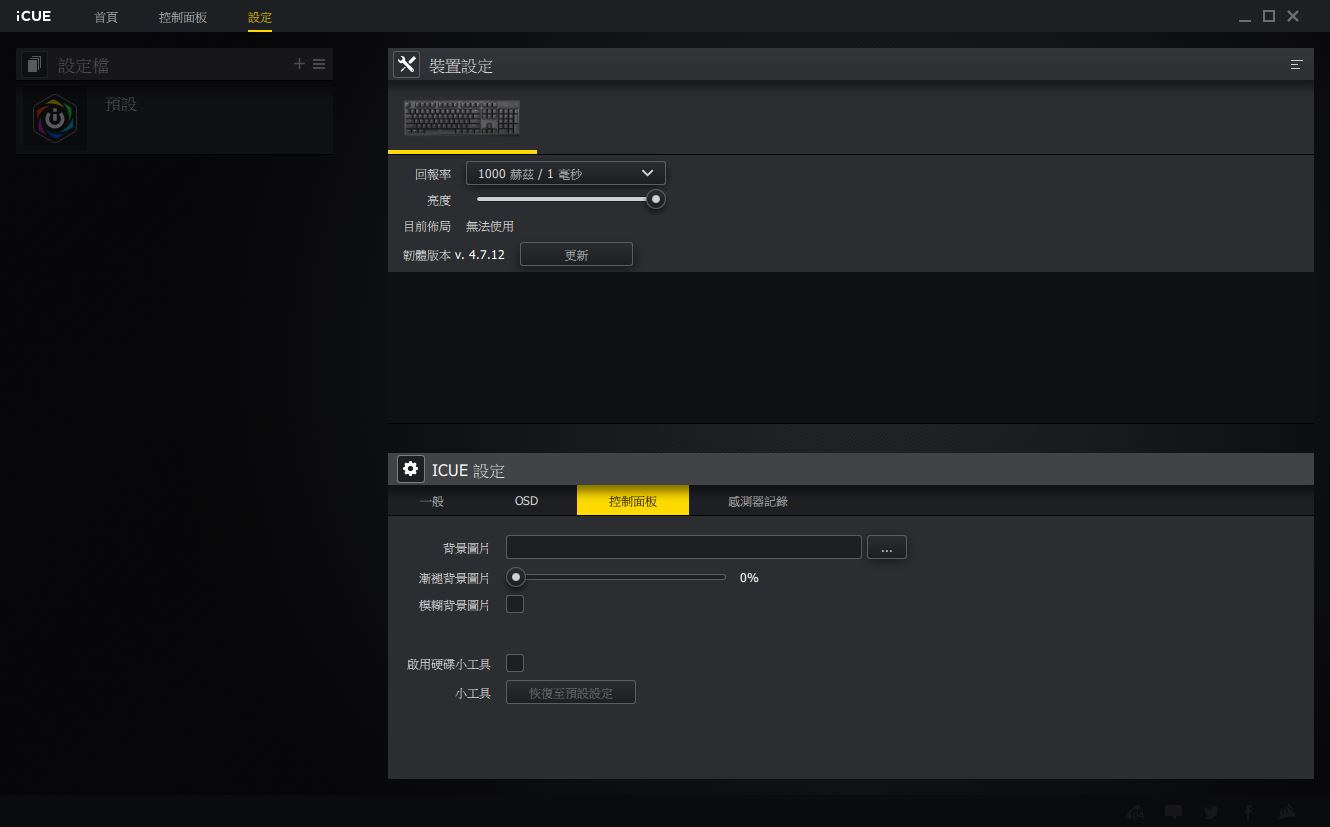This screenshot has height=827, width=1330.
Task: Click the 設定檔 profiles stack icon
Action: coord(35,65)
